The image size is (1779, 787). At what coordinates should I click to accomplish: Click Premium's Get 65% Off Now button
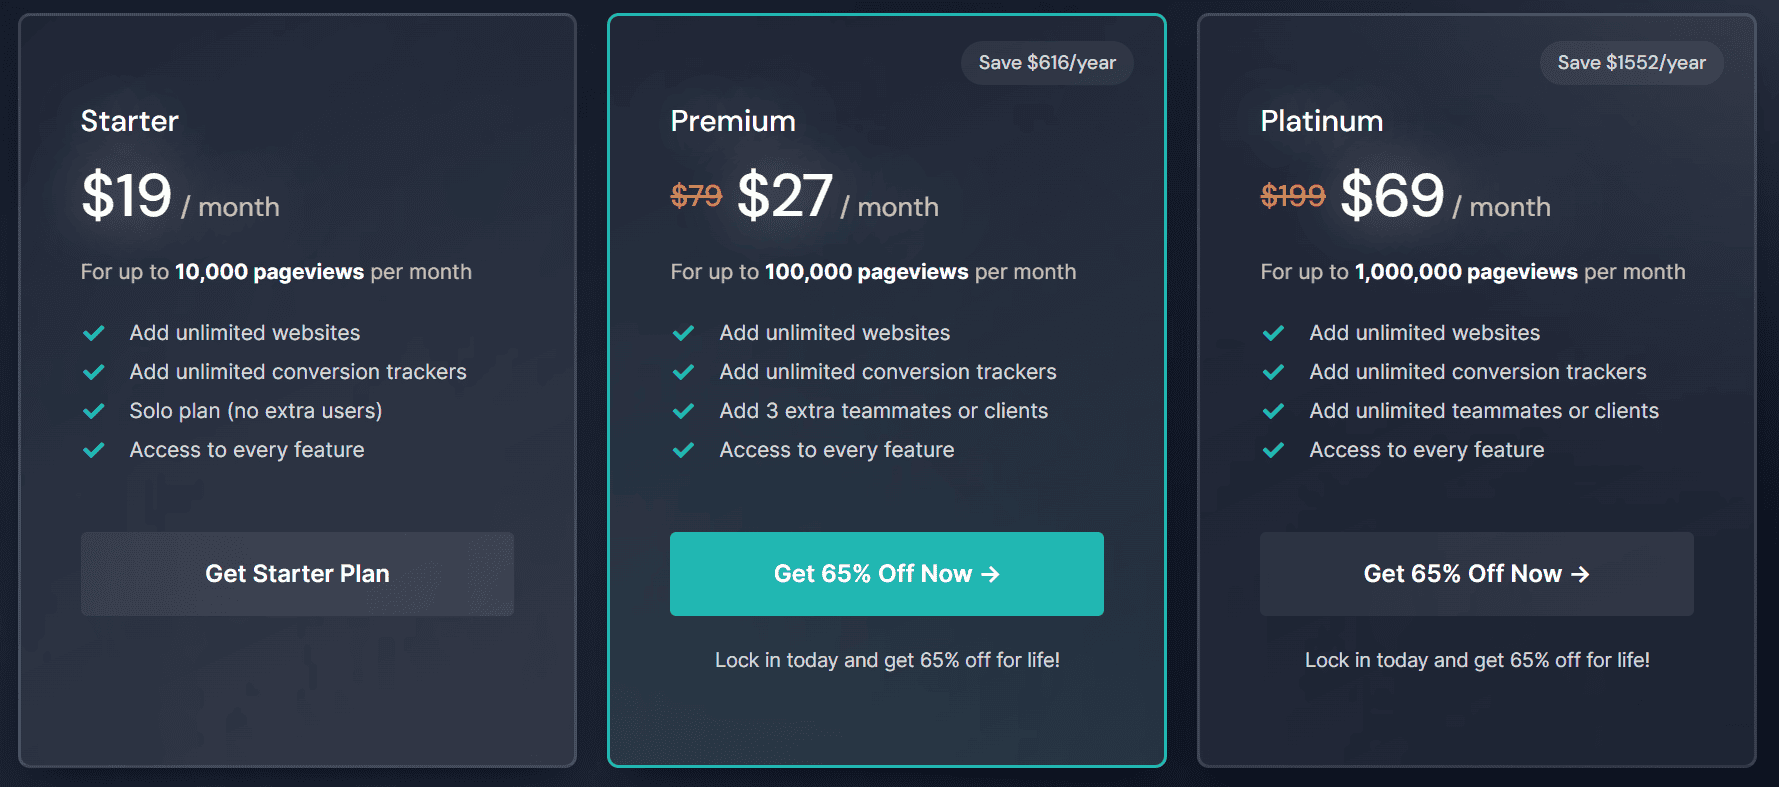pyautogui.click(x=886, y=574)
